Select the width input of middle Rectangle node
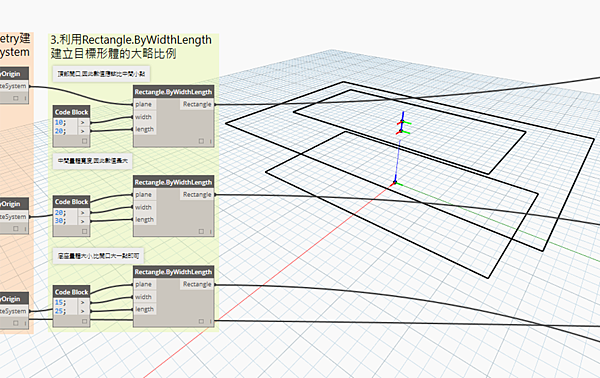 pyautogui.click(x=144, y=207)
